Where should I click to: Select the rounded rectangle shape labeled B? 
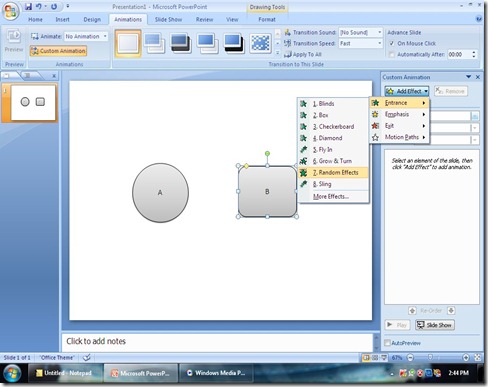[267, 192]
